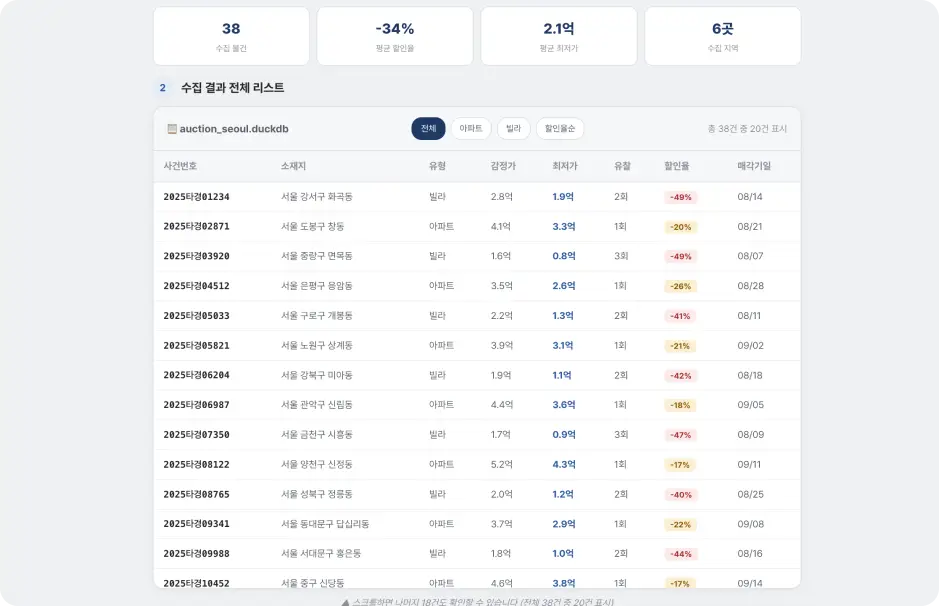
Task: Click the 소재지 column header
Action: (x=293, y=166)
